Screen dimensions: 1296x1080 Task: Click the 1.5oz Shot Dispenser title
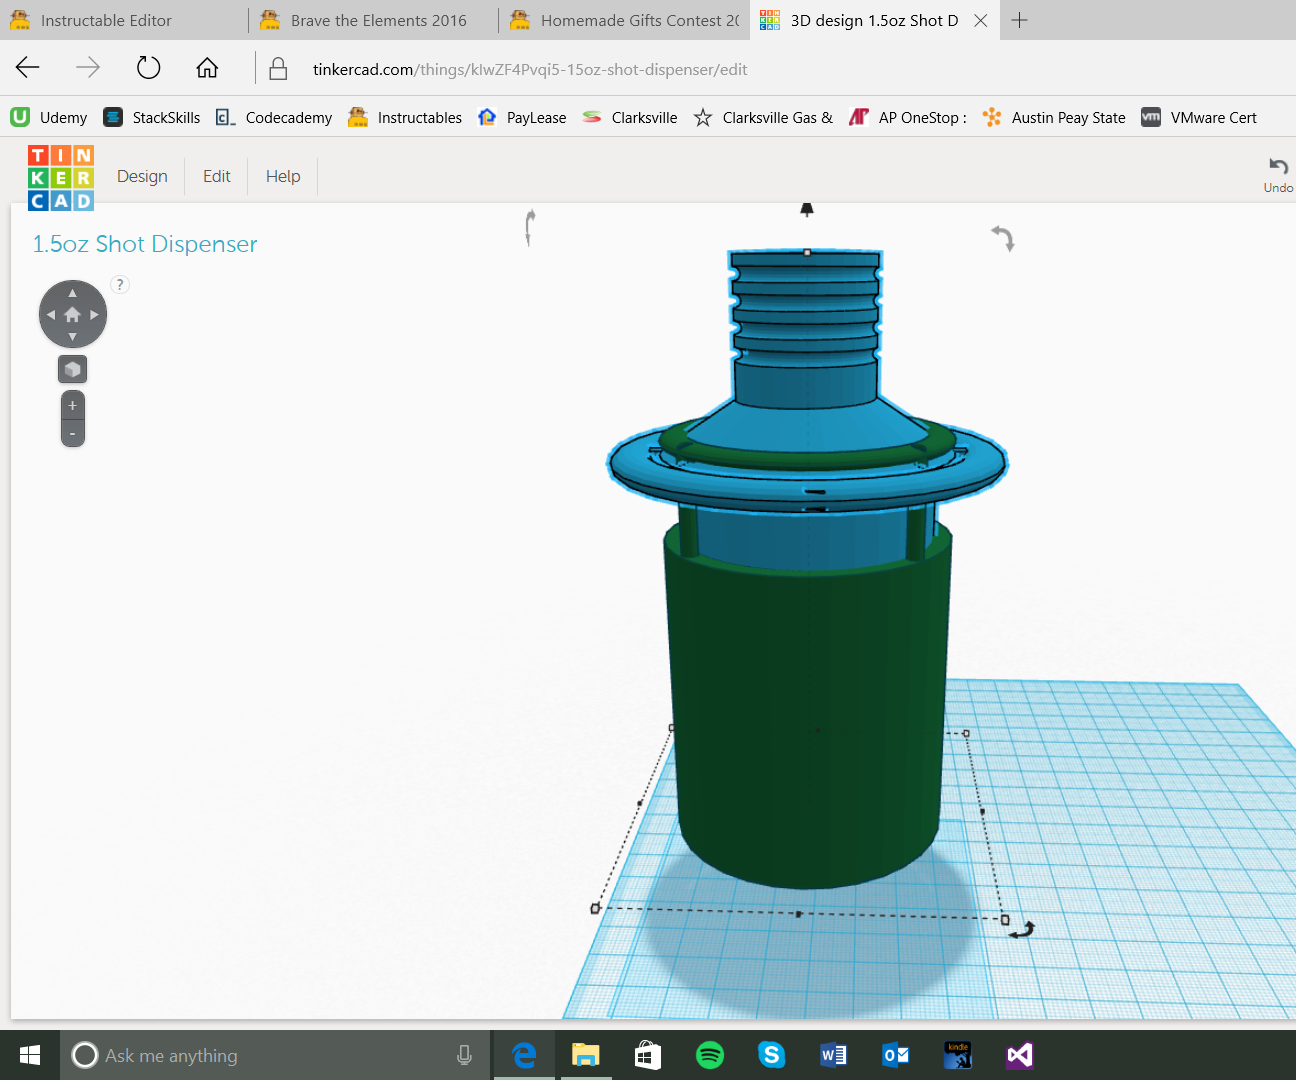point(145,244)
